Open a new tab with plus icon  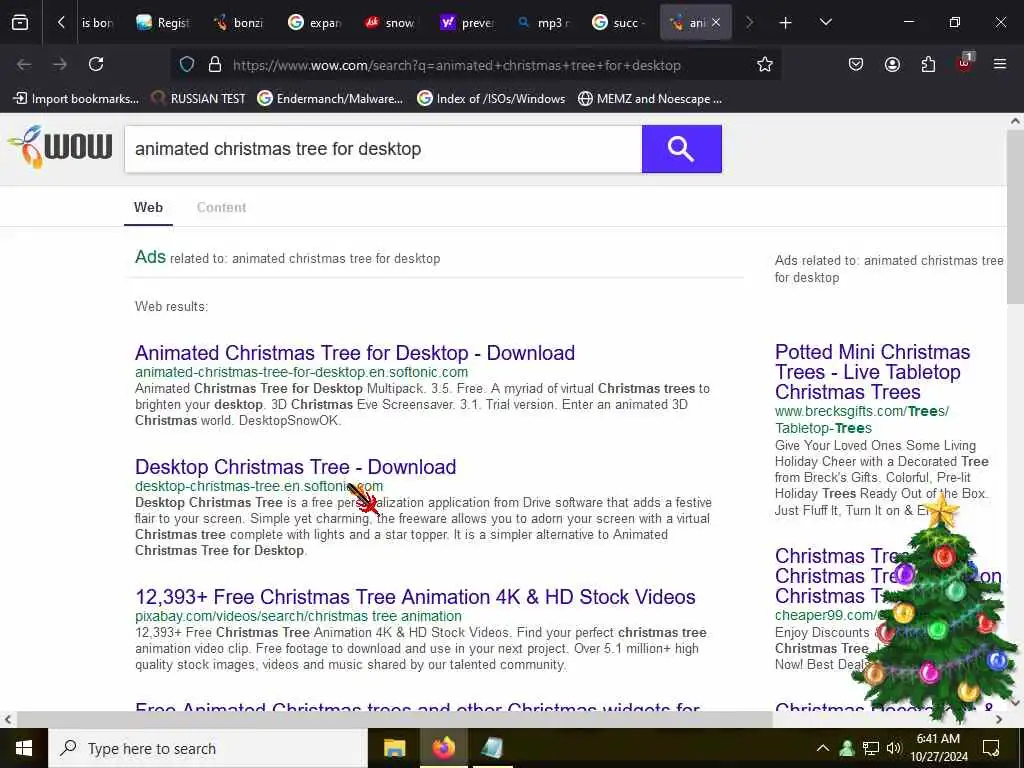785,23
